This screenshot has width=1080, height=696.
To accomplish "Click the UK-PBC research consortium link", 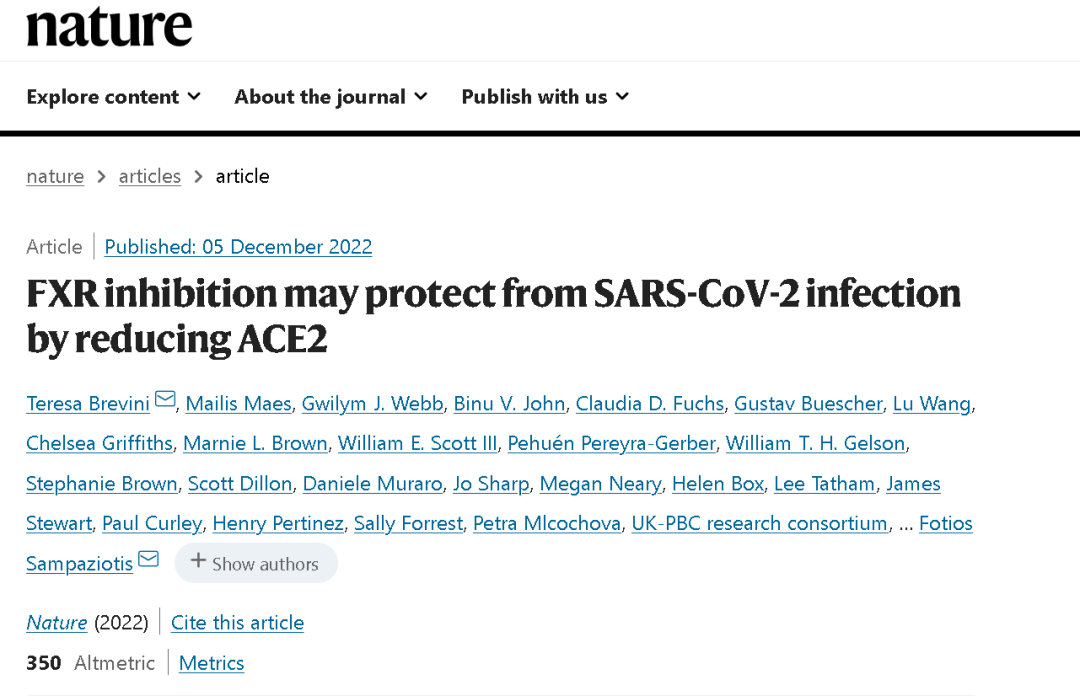I will [760, 524].
